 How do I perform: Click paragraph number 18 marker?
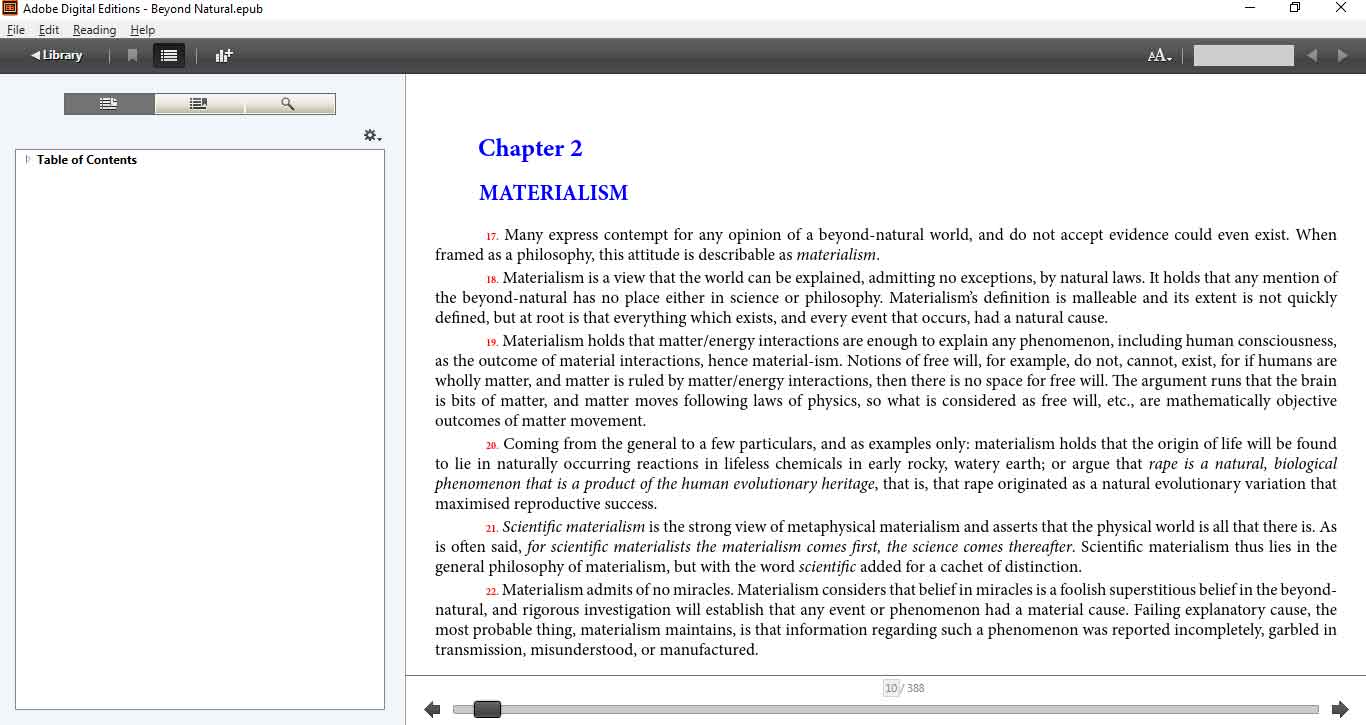tap(492, 279)
